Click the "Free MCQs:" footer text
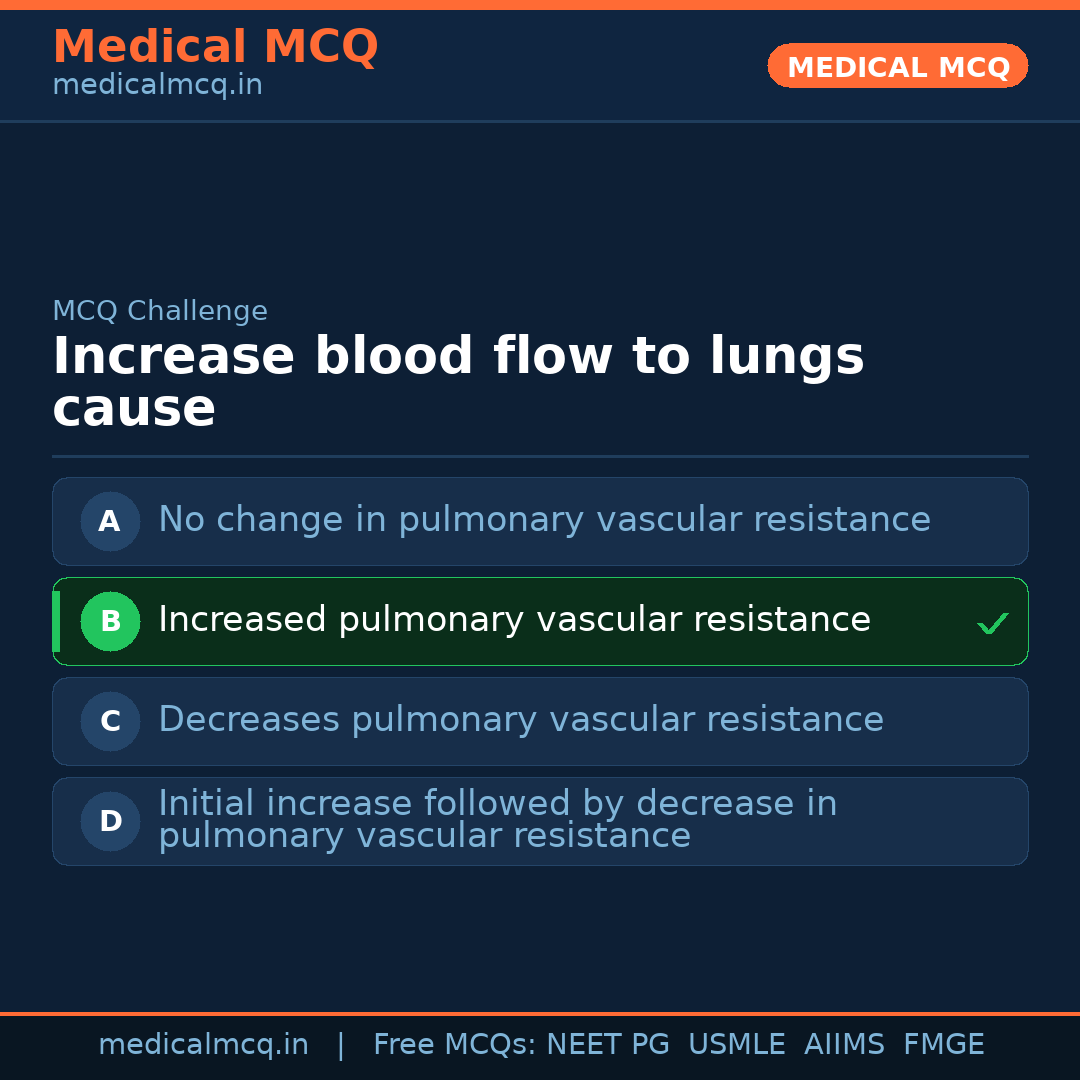 click(x=455, y=1045)
